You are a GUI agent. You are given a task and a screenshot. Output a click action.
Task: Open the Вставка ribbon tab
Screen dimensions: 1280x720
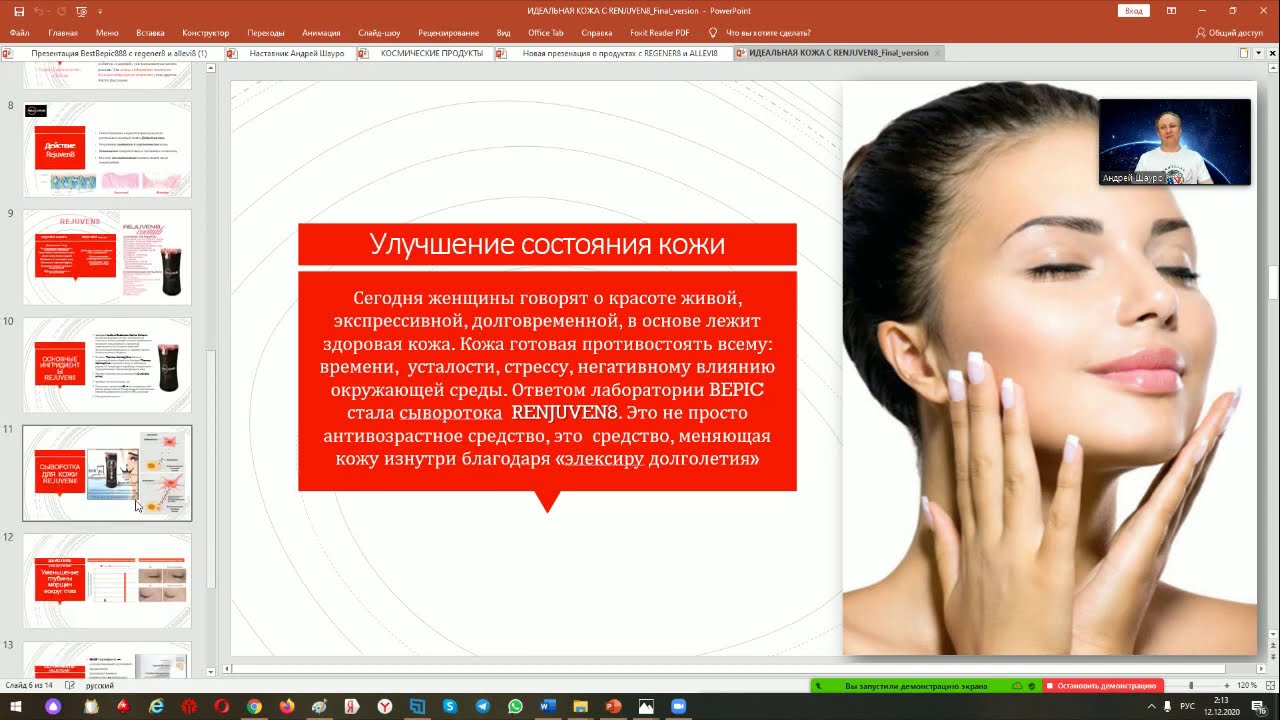point(150,33)
